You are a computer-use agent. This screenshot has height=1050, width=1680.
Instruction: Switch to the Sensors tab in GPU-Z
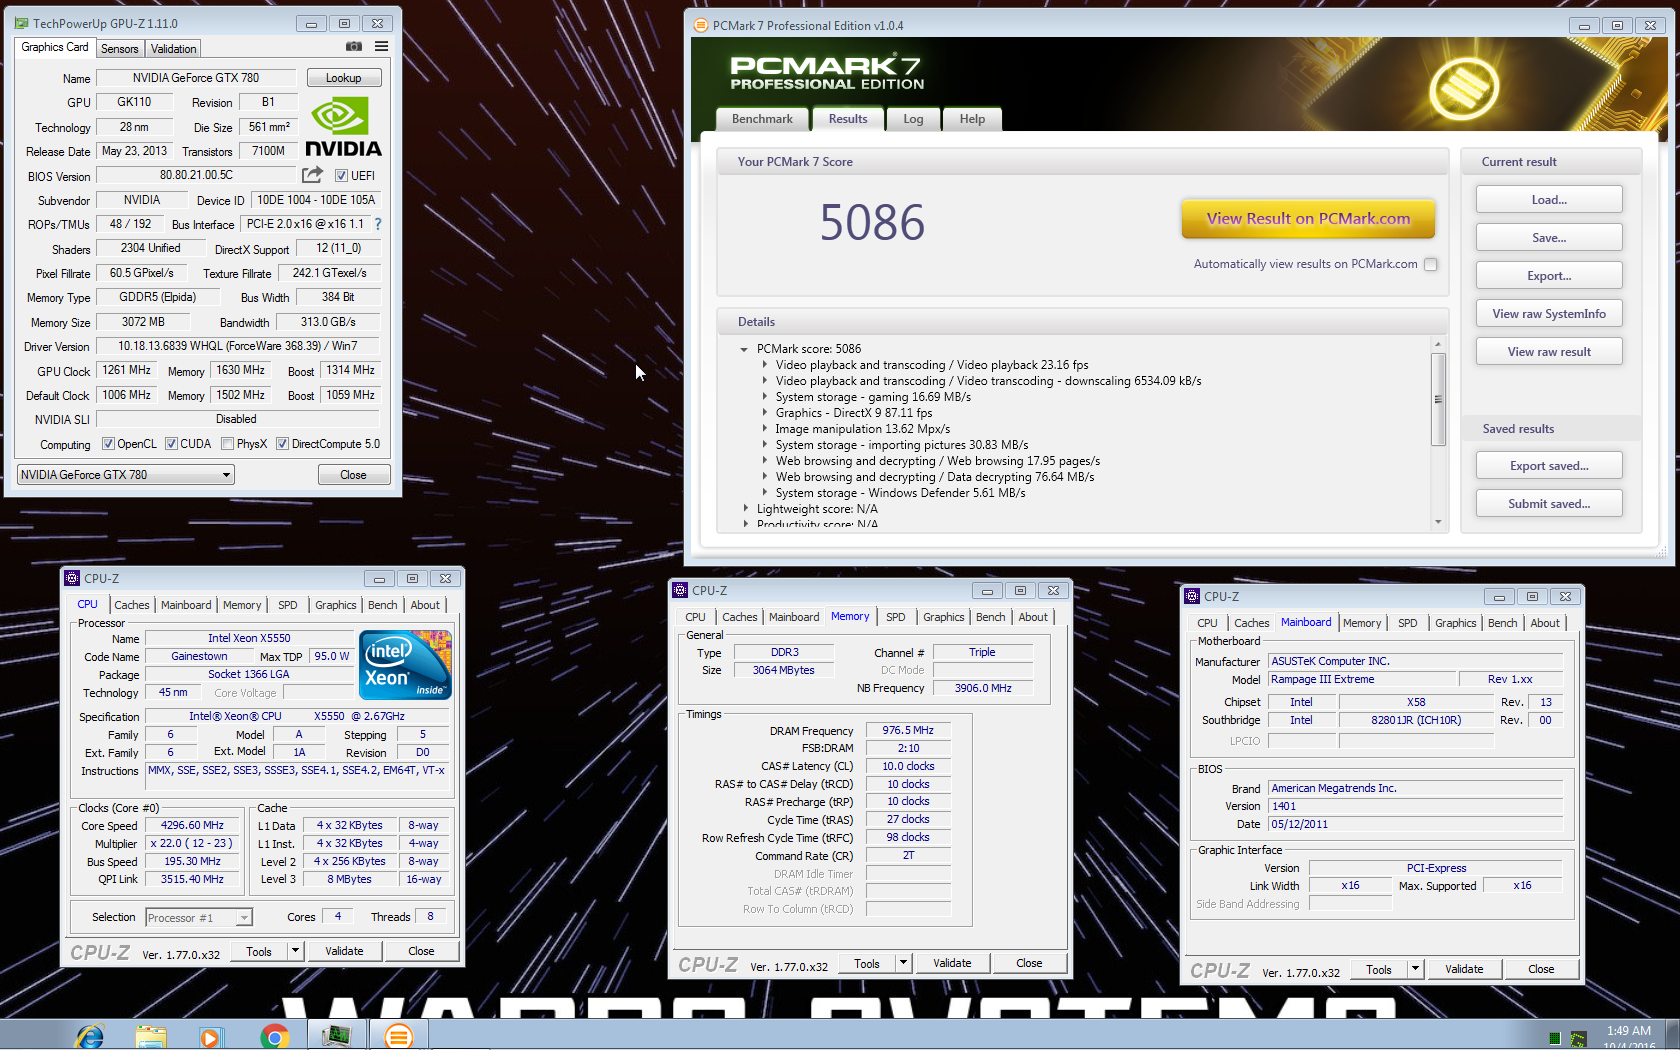click(119, 49)
